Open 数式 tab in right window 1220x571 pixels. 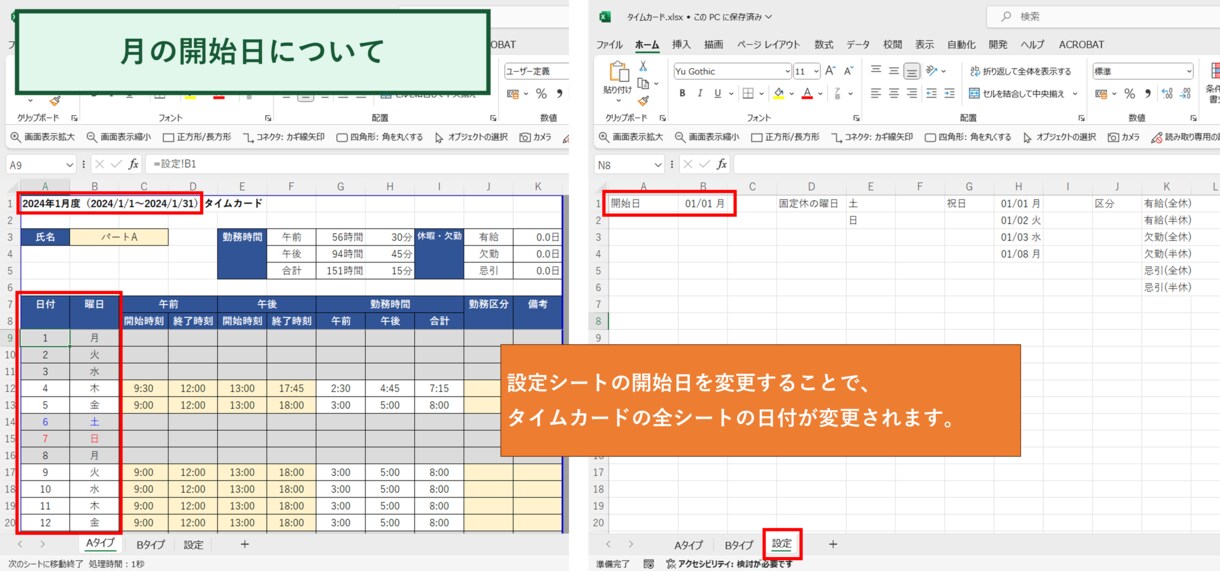[x=824, y=45]
